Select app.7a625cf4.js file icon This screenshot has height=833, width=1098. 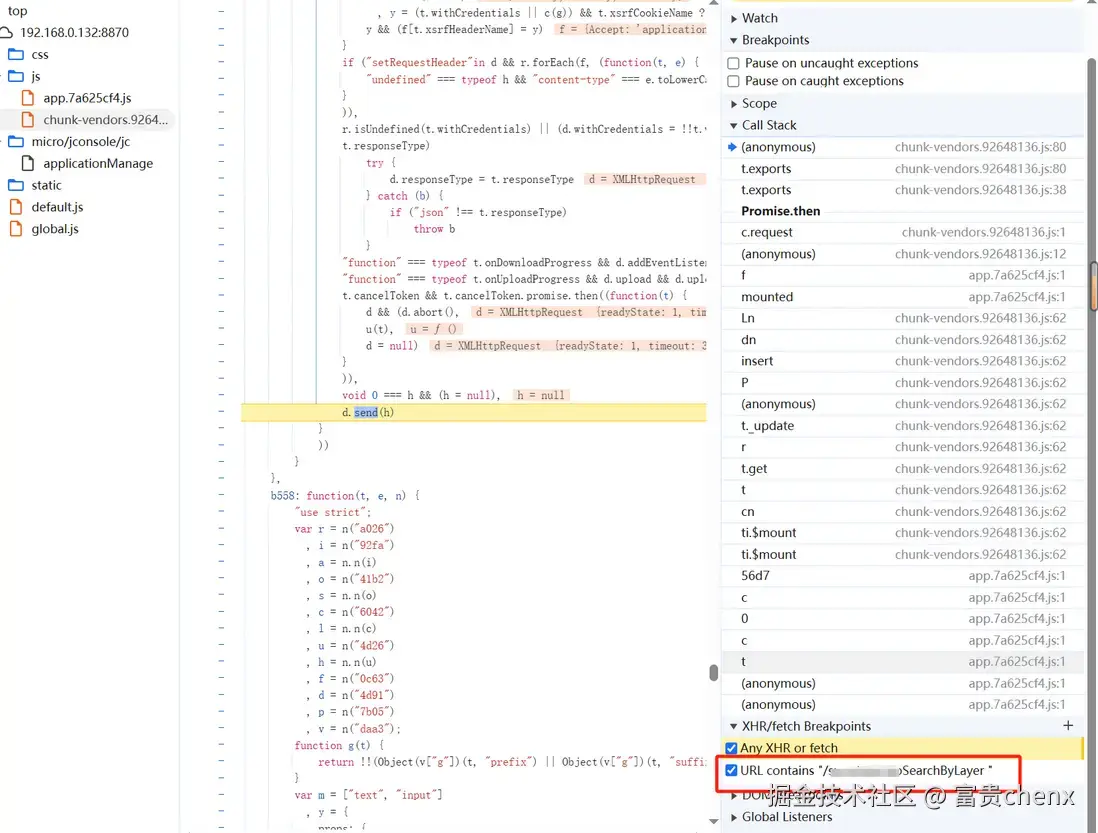28,98
